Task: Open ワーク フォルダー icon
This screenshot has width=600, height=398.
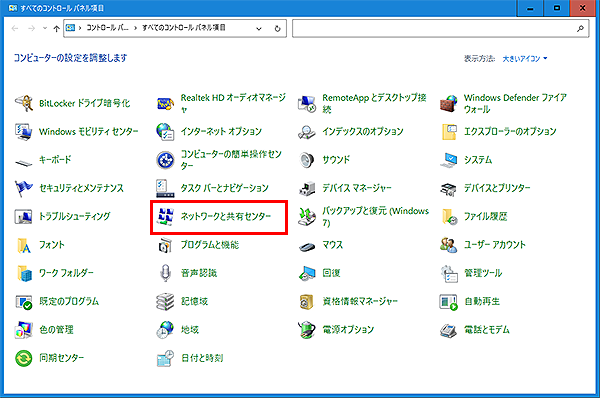Action: (24, 273)
